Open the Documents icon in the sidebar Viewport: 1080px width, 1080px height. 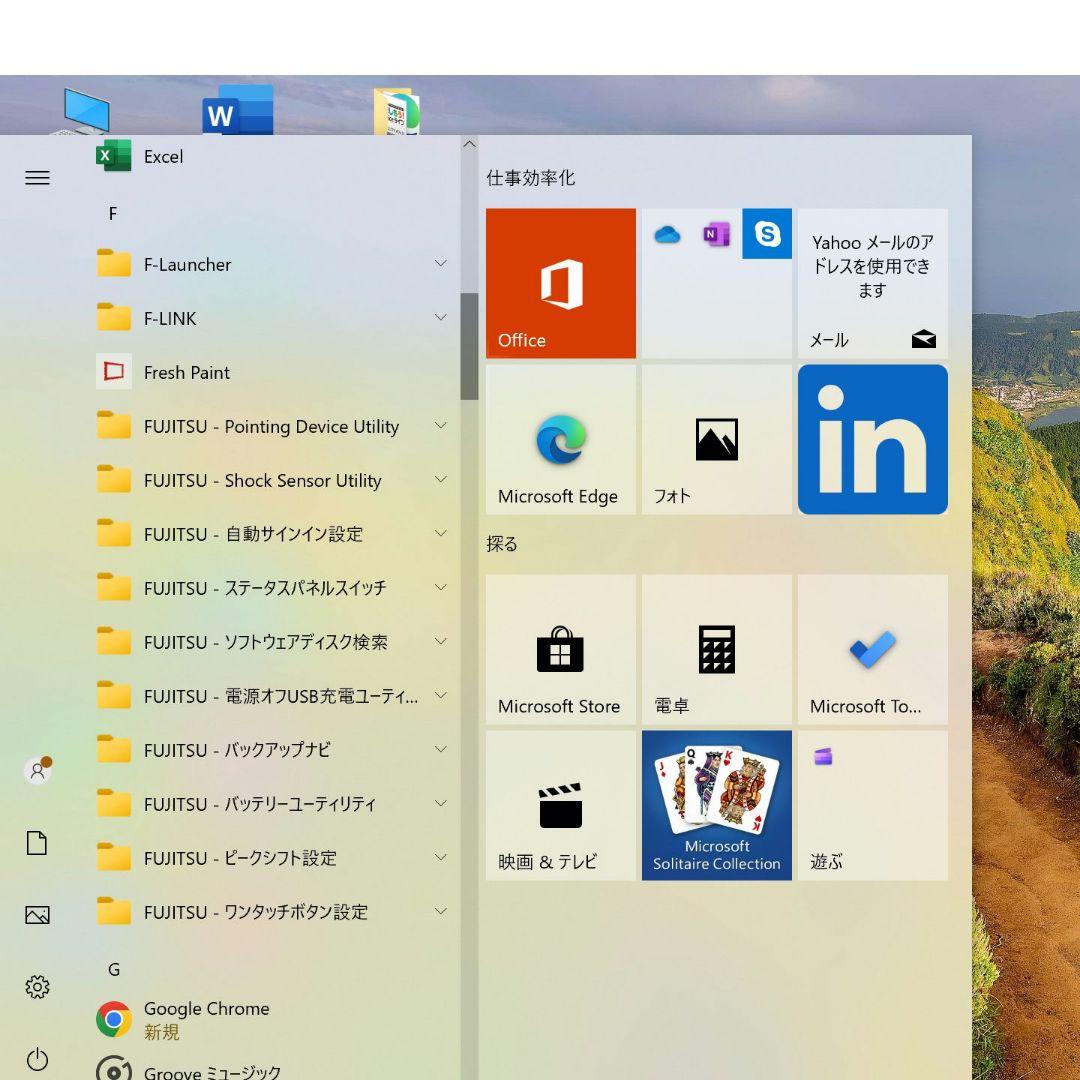(x=37, y=843)
